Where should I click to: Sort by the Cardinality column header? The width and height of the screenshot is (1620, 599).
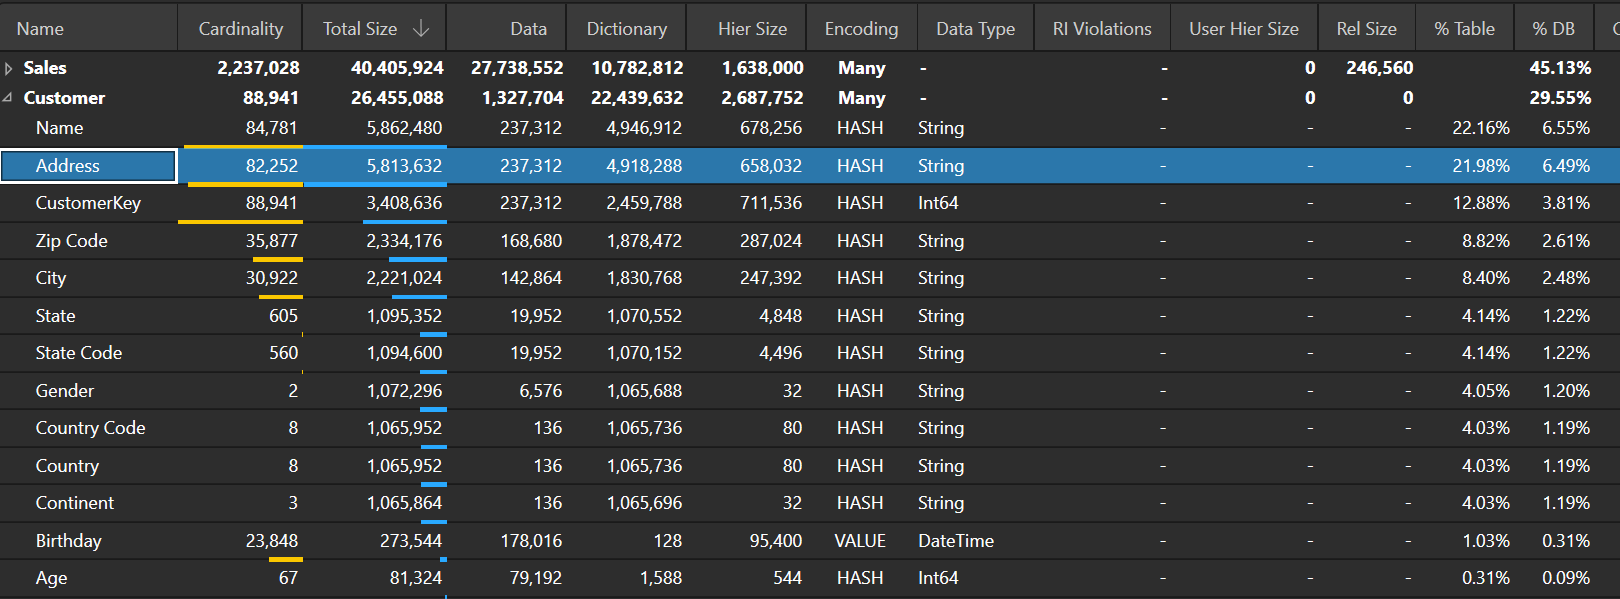point(240,29)
